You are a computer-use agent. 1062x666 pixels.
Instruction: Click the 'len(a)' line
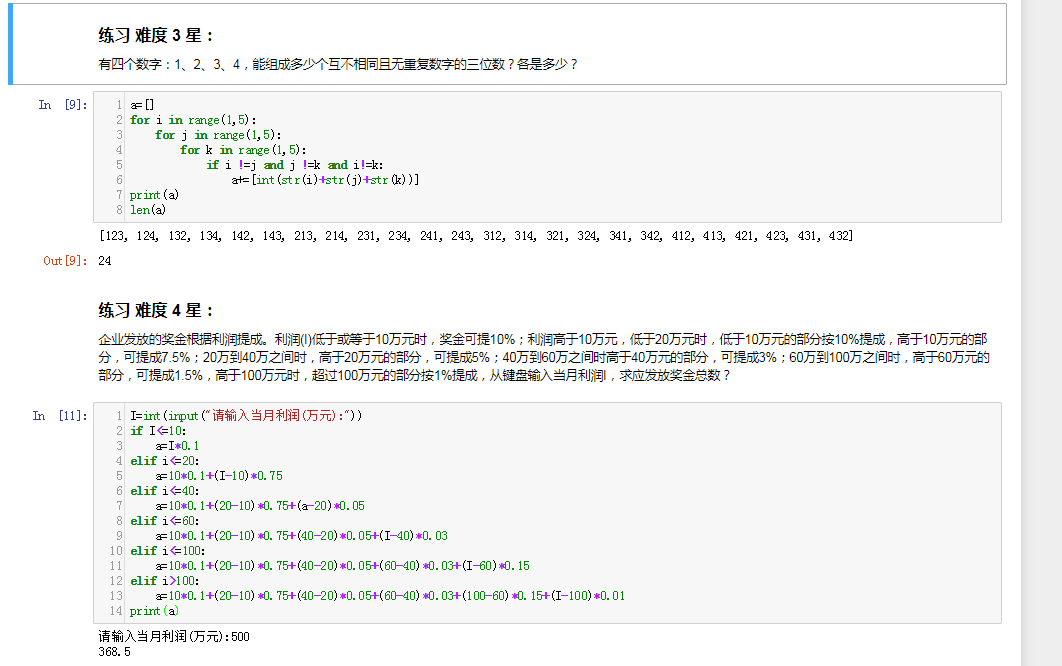coord(148,209)
